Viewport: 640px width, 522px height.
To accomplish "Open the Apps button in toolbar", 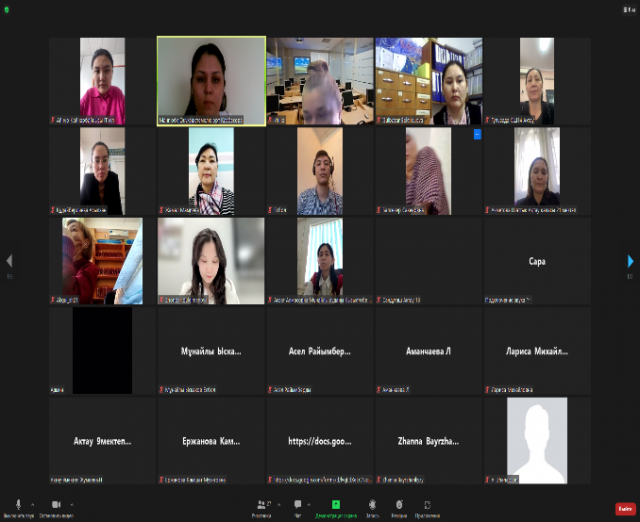I will tap(429, 505).
